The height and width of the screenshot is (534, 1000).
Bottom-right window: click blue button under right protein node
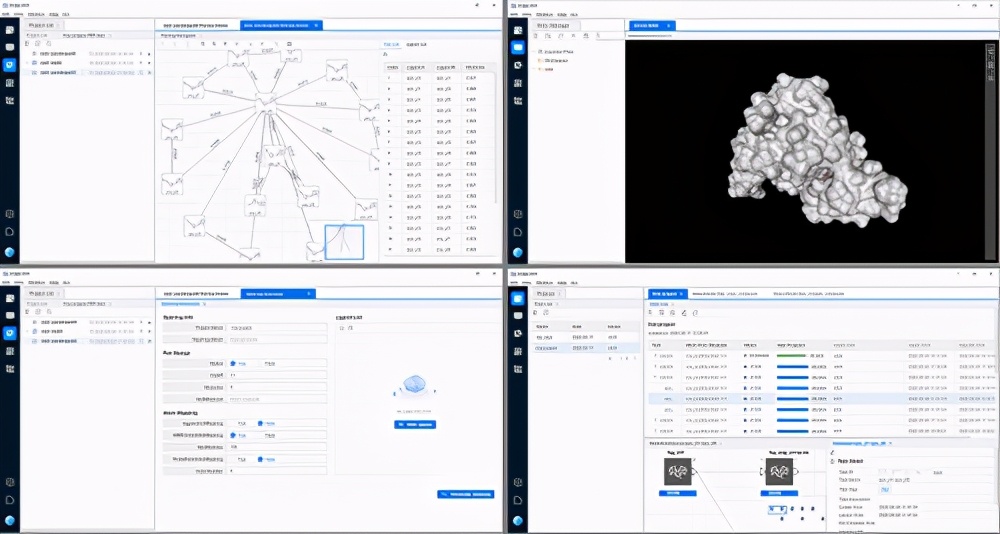779,493
